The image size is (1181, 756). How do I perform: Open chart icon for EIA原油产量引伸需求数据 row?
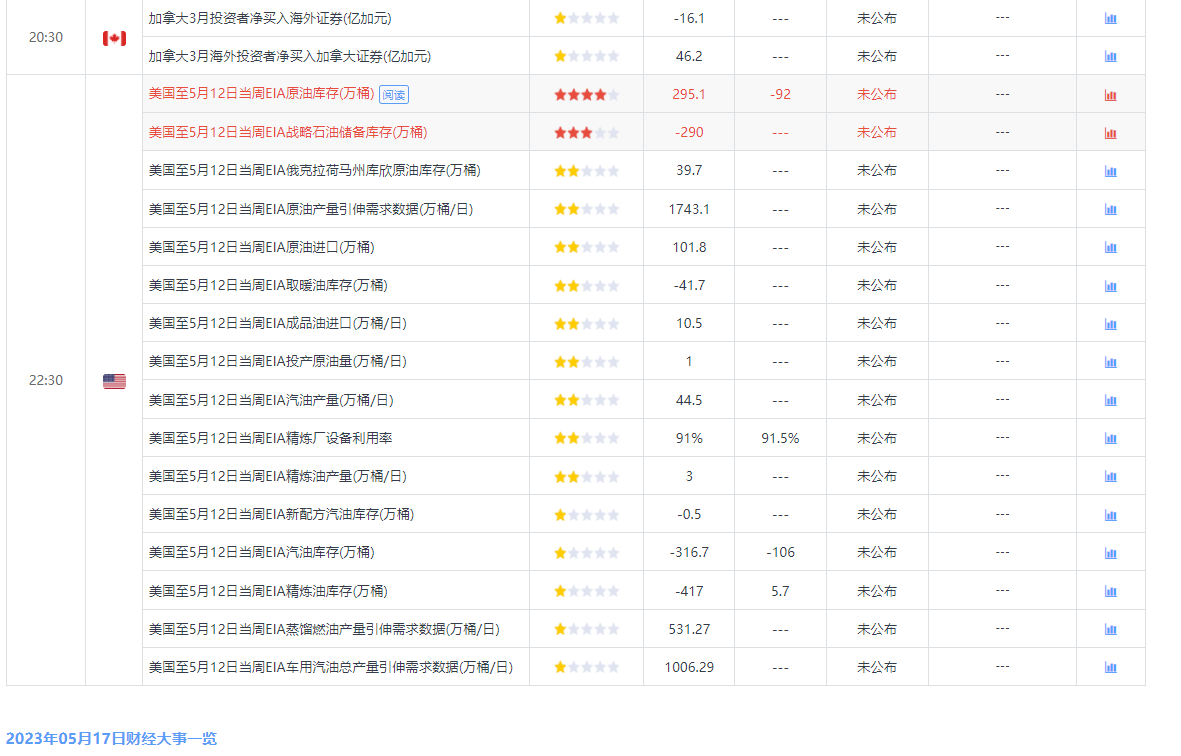pos(1110,209)
